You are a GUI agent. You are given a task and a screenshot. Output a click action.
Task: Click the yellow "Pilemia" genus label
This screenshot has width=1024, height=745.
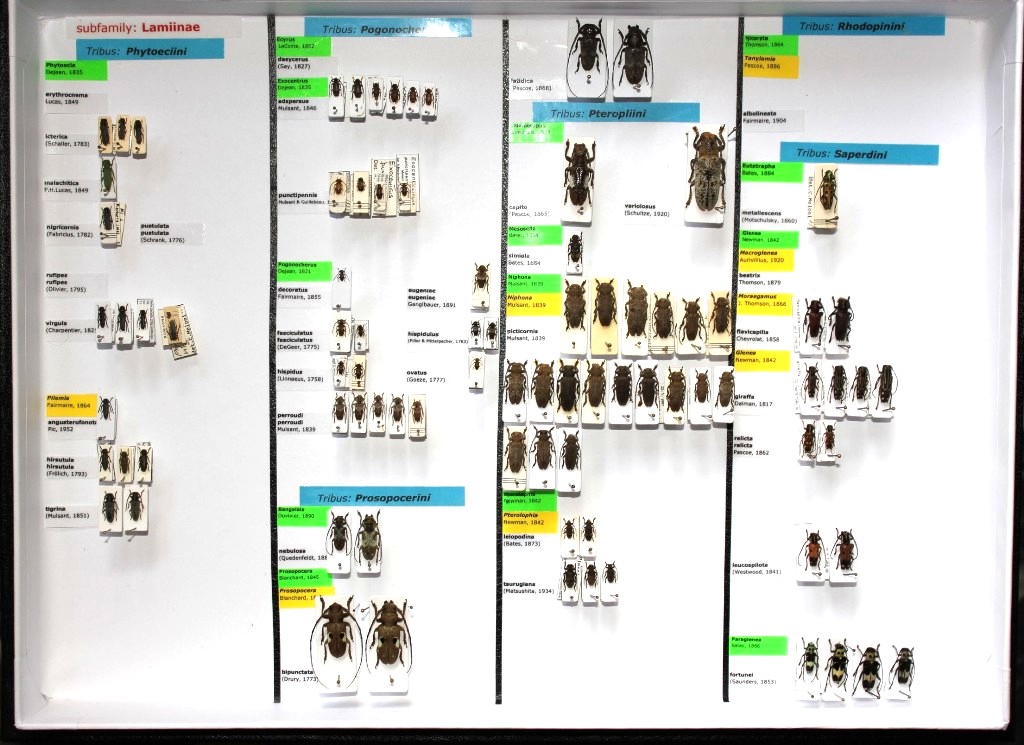pyautogui.click(x=70, y=403)
